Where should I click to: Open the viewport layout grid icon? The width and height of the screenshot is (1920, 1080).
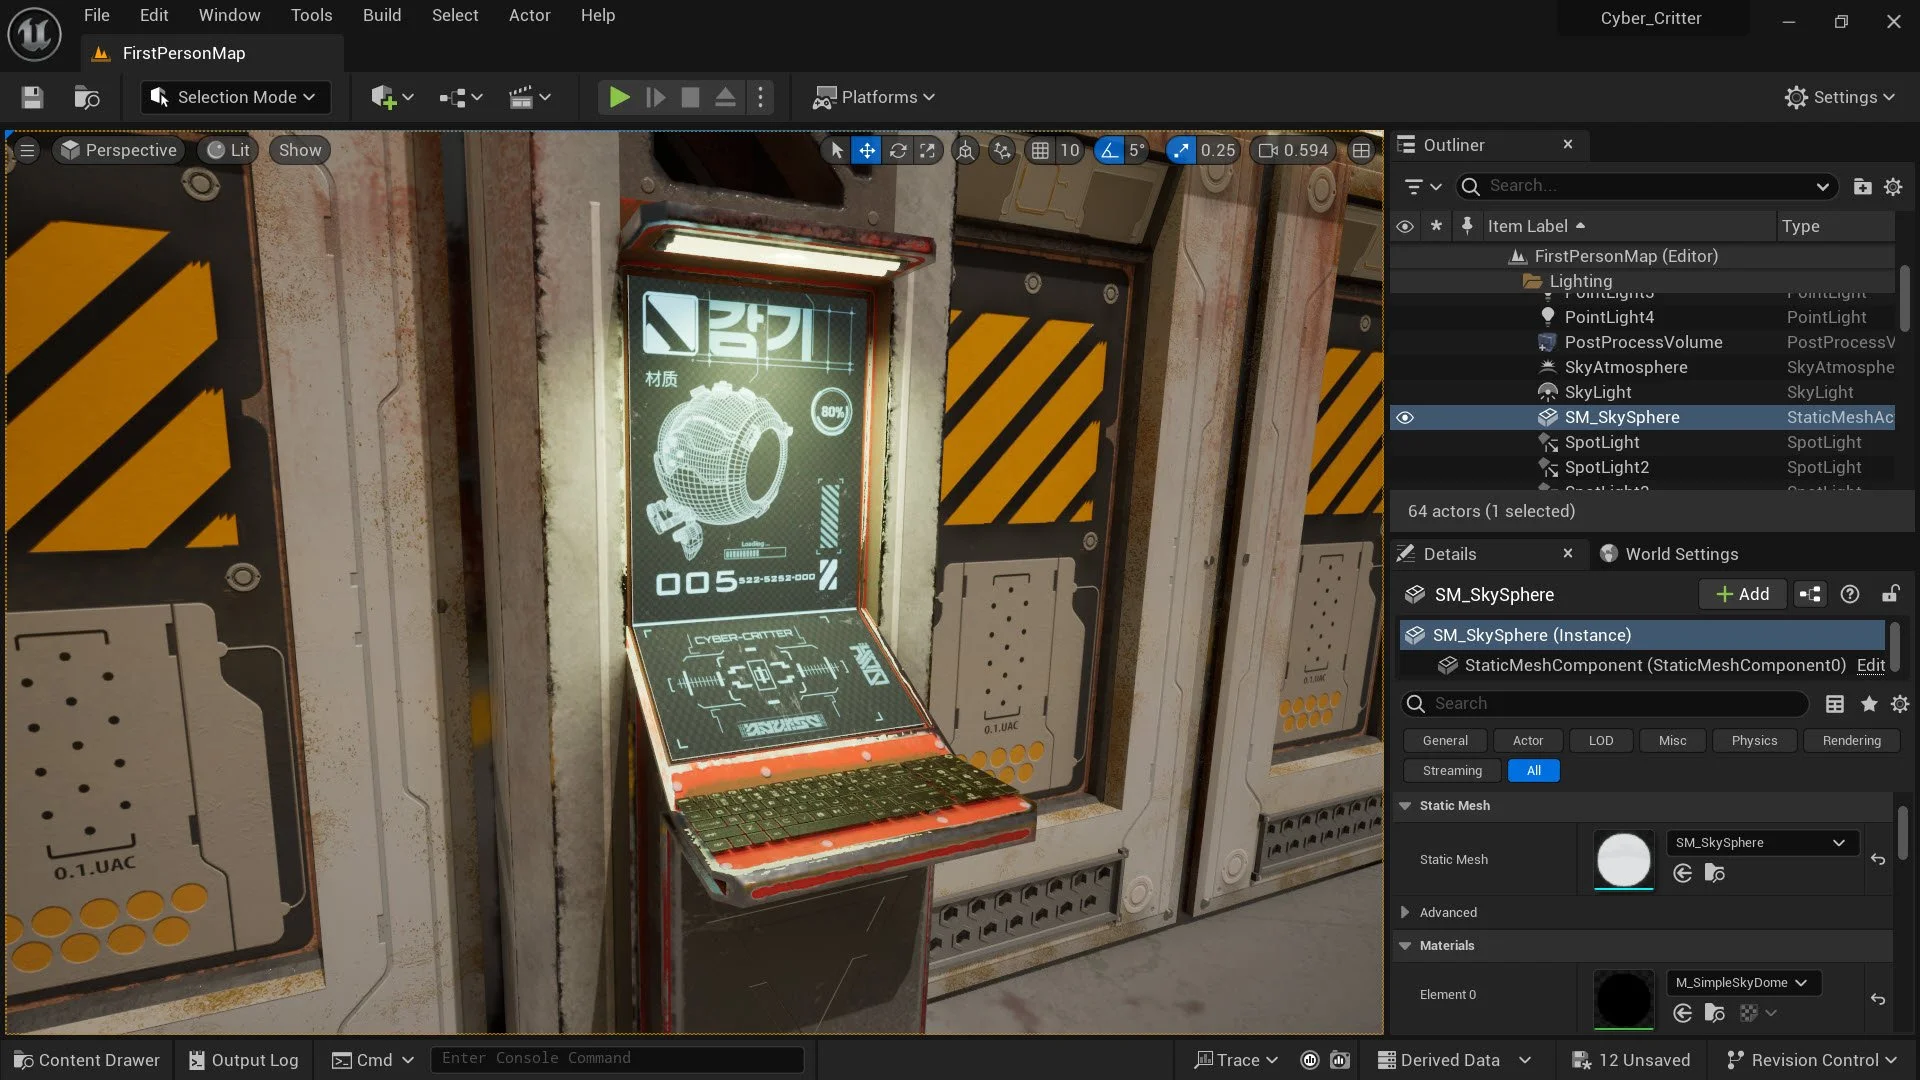click(1361, 150)
